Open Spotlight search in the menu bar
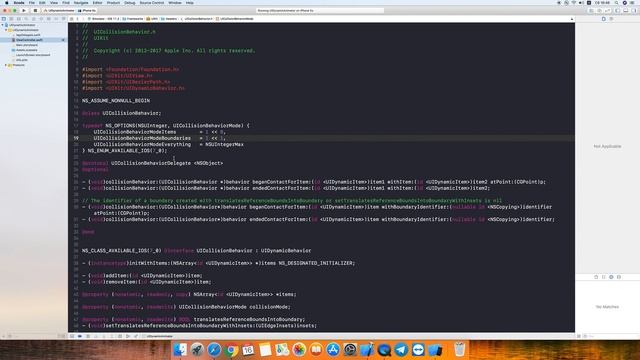The image size is (640, 360). click(616, 3)
